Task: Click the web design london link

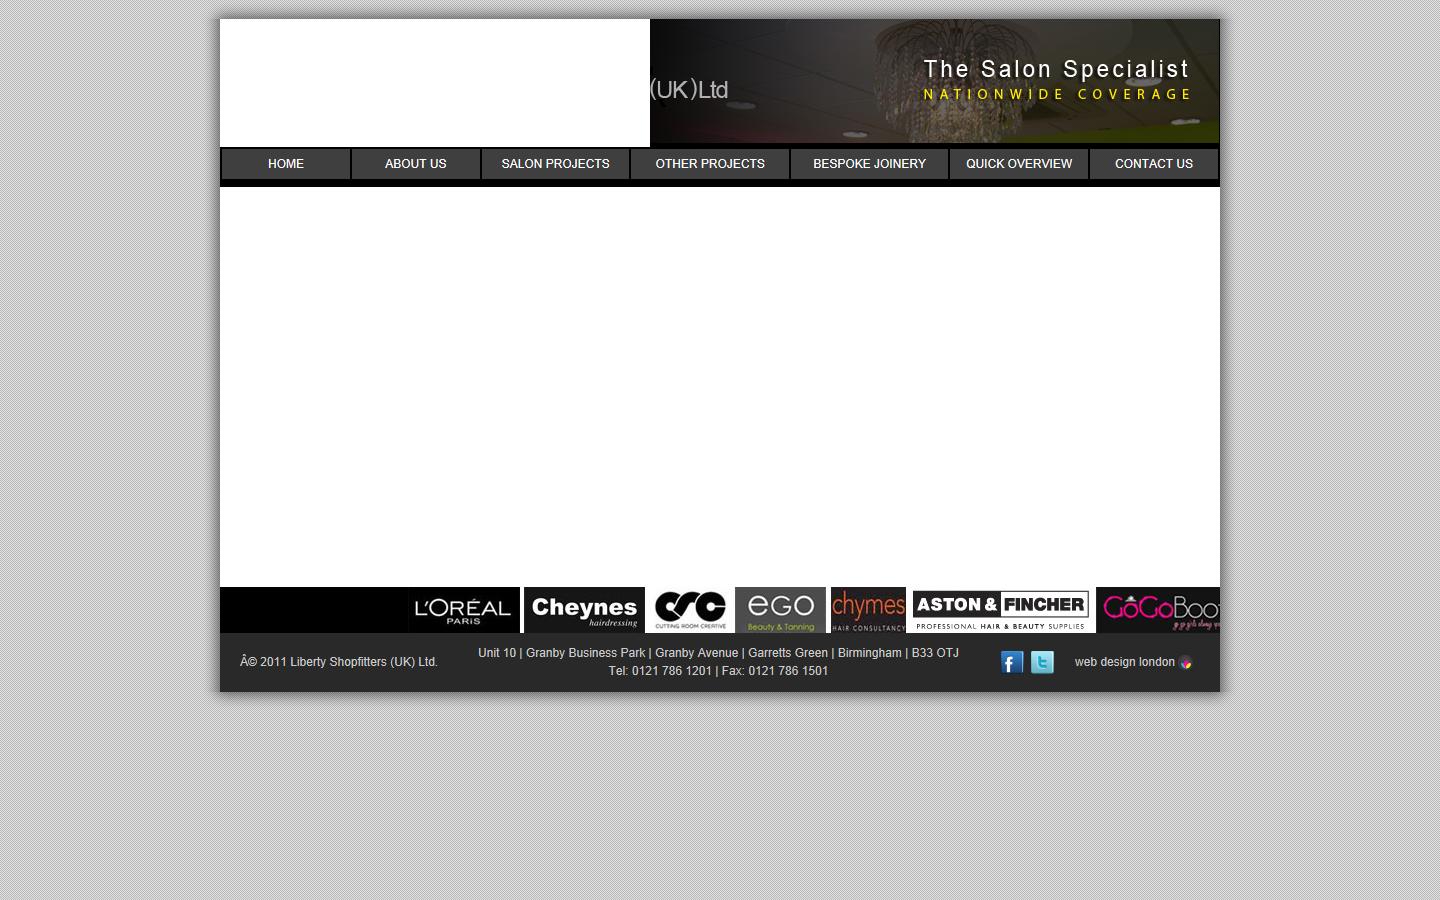Action: 1124,662
